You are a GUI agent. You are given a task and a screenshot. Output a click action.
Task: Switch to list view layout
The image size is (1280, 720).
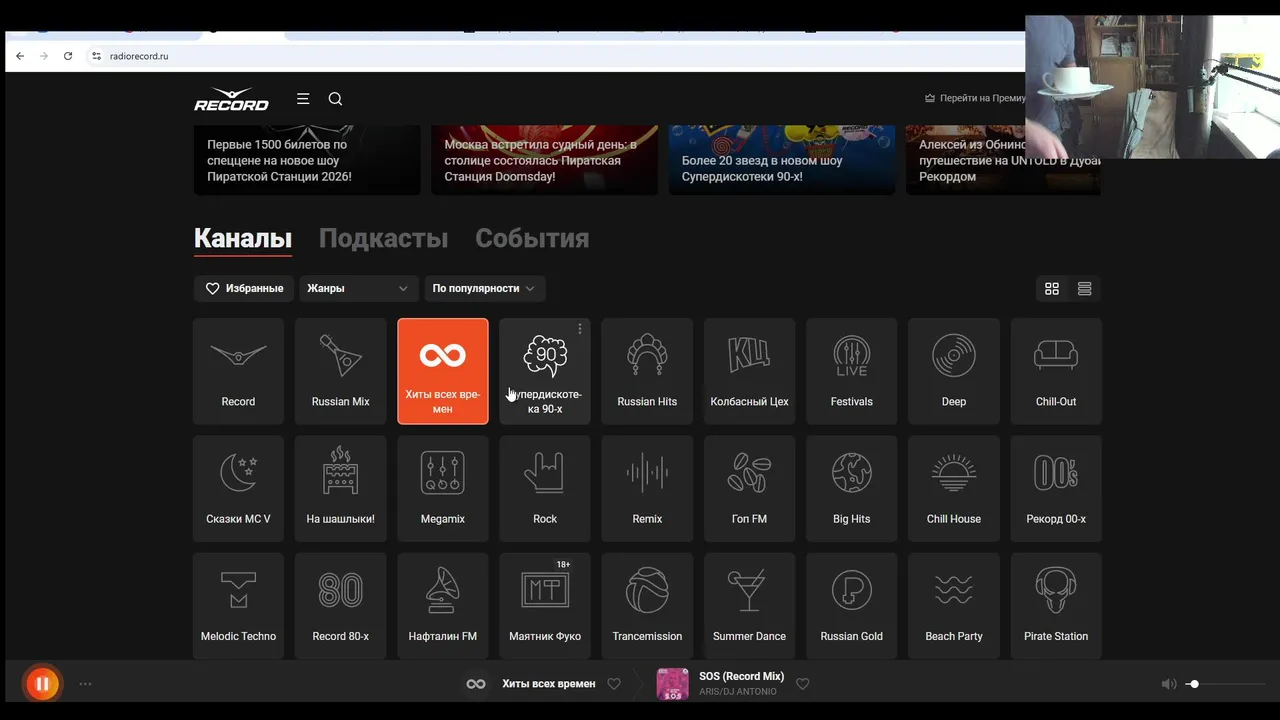(x=1084, y=288)
